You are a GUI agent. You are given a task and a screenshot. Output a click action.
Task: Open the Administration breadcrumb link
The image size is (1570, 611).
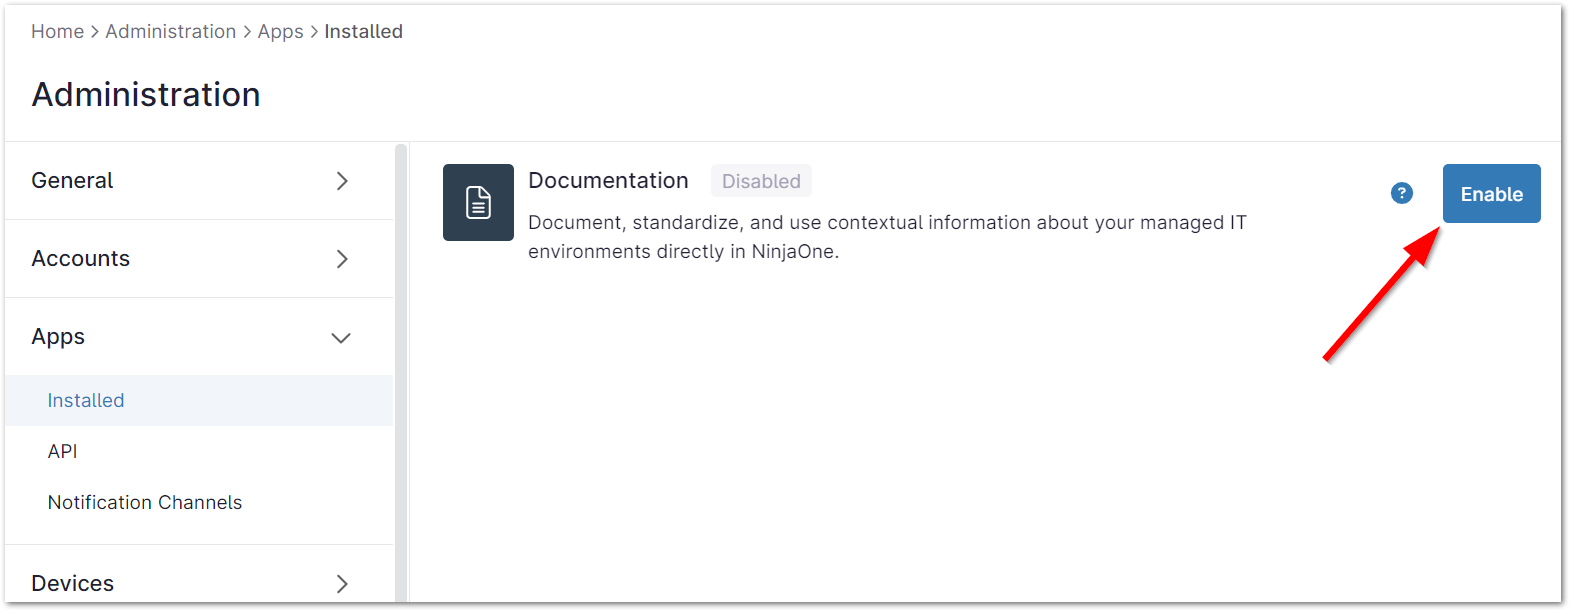coord(170,31)
